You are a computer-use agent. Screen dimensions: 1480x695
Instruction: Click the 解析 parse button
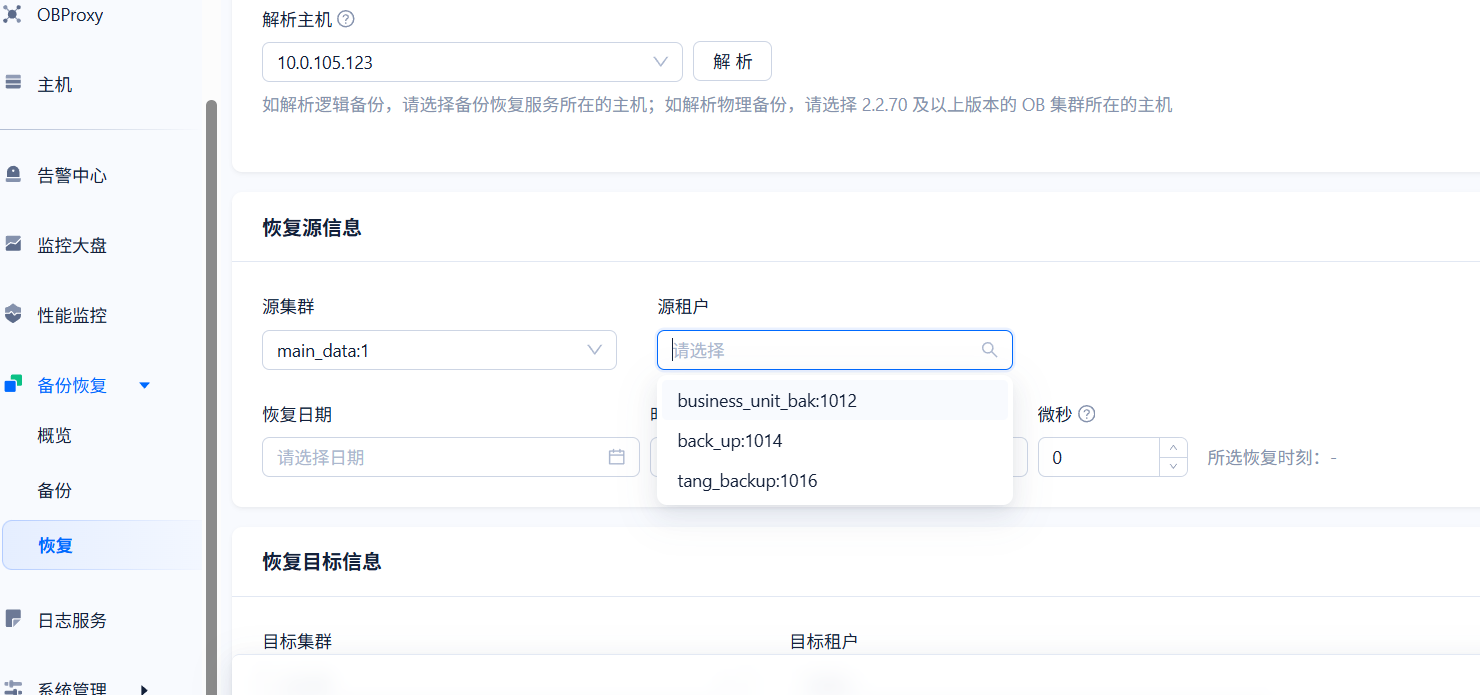(x=732, y=62)
